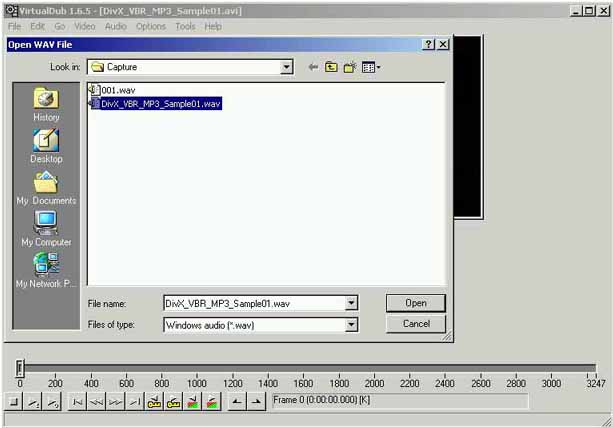This screenshot has width=613, height=428.
Task: Open the Audio menu
Action: [x=116, y=27]
